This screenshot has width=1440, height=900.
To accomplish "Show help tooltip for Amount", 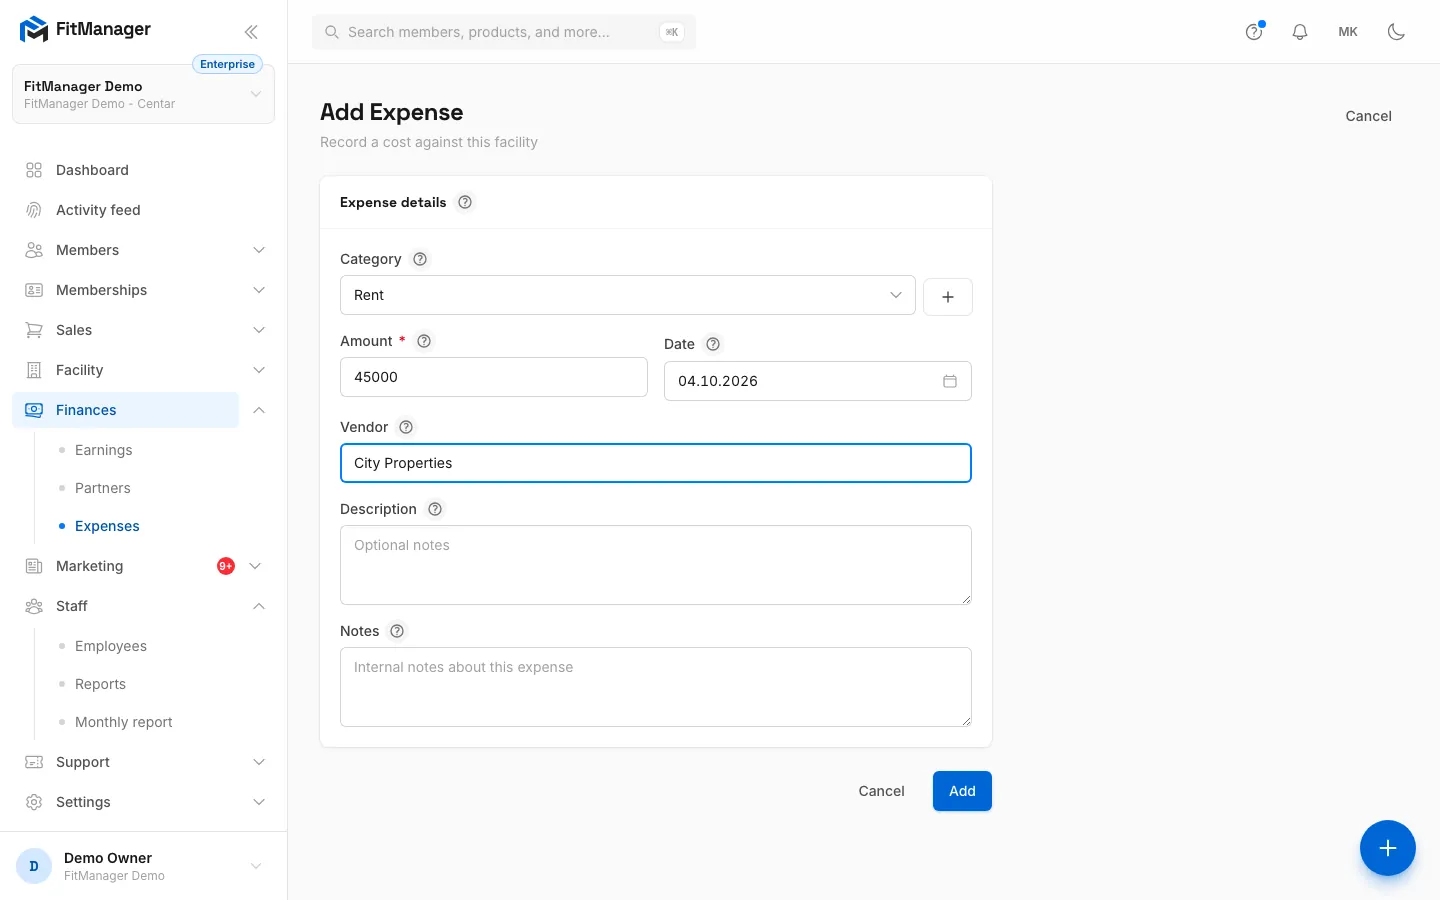I will click(424, 341).
